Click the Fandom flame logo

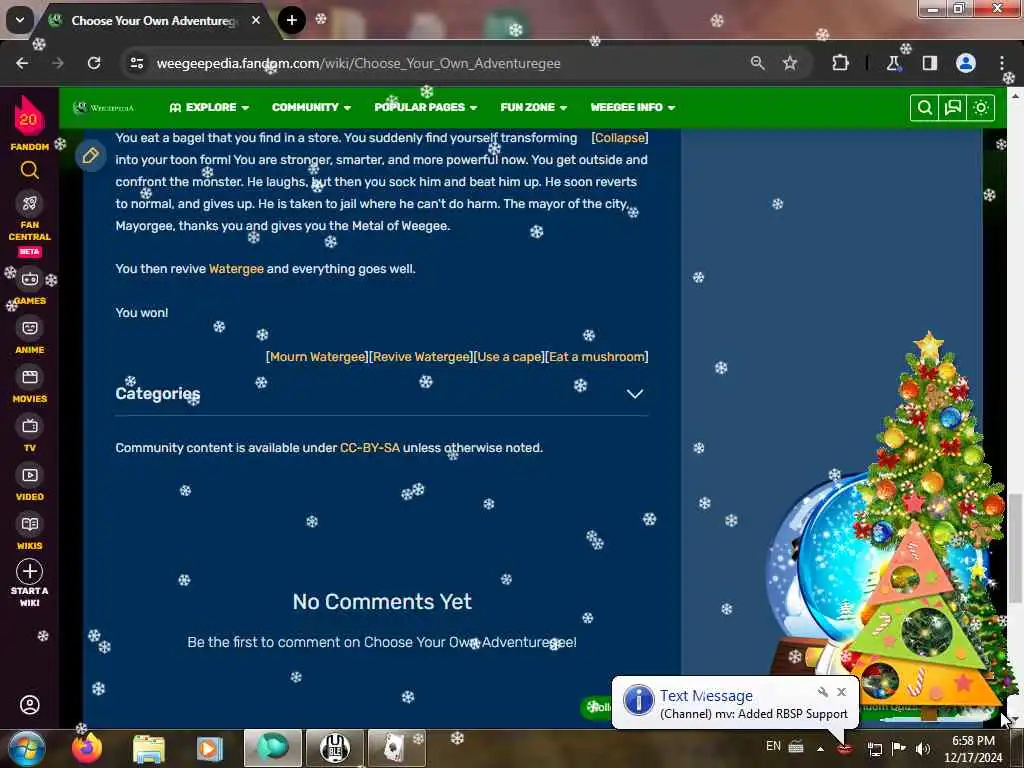pos(29,116)
